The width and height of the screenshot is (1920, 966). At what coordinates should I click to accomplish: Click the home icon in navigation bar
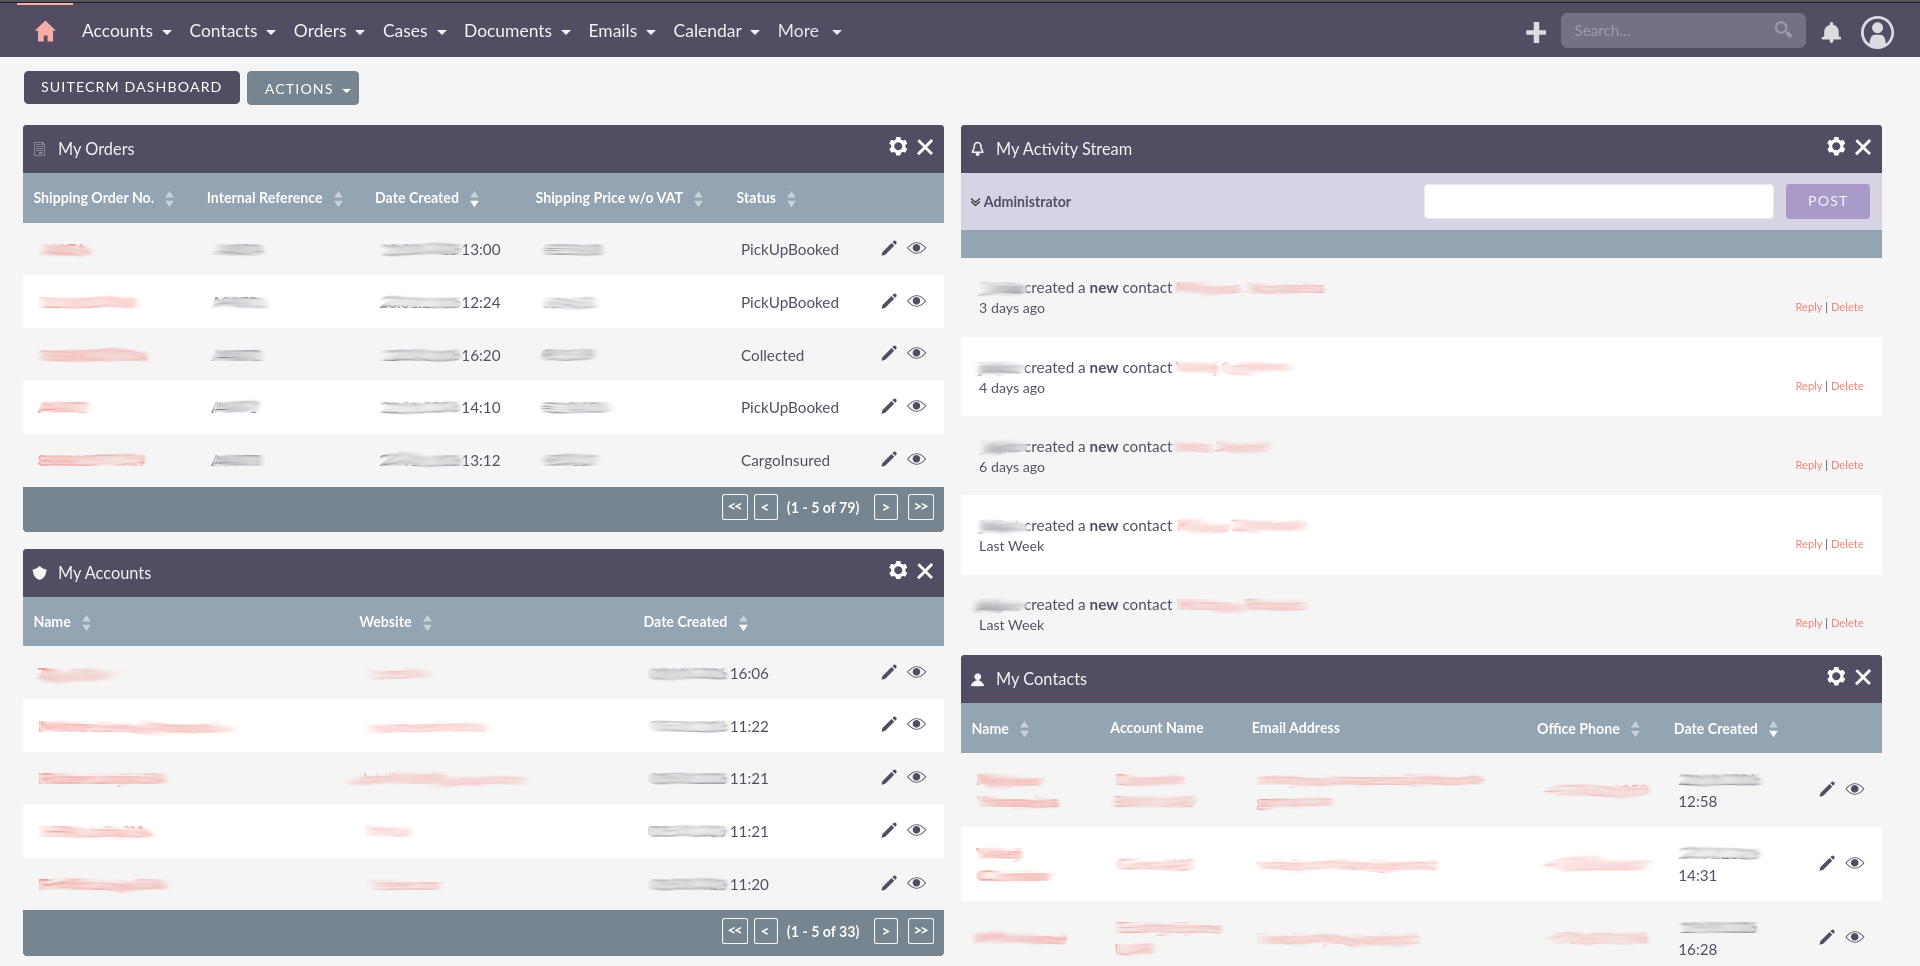point(45,32)
